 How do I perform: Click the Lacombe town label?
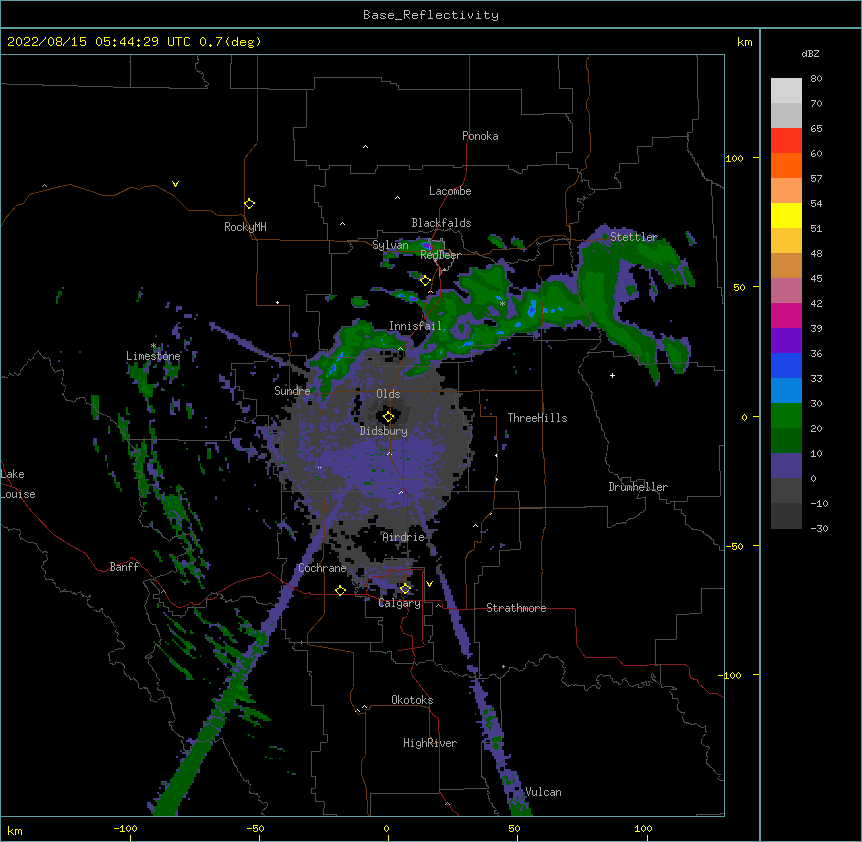[450, 191]
